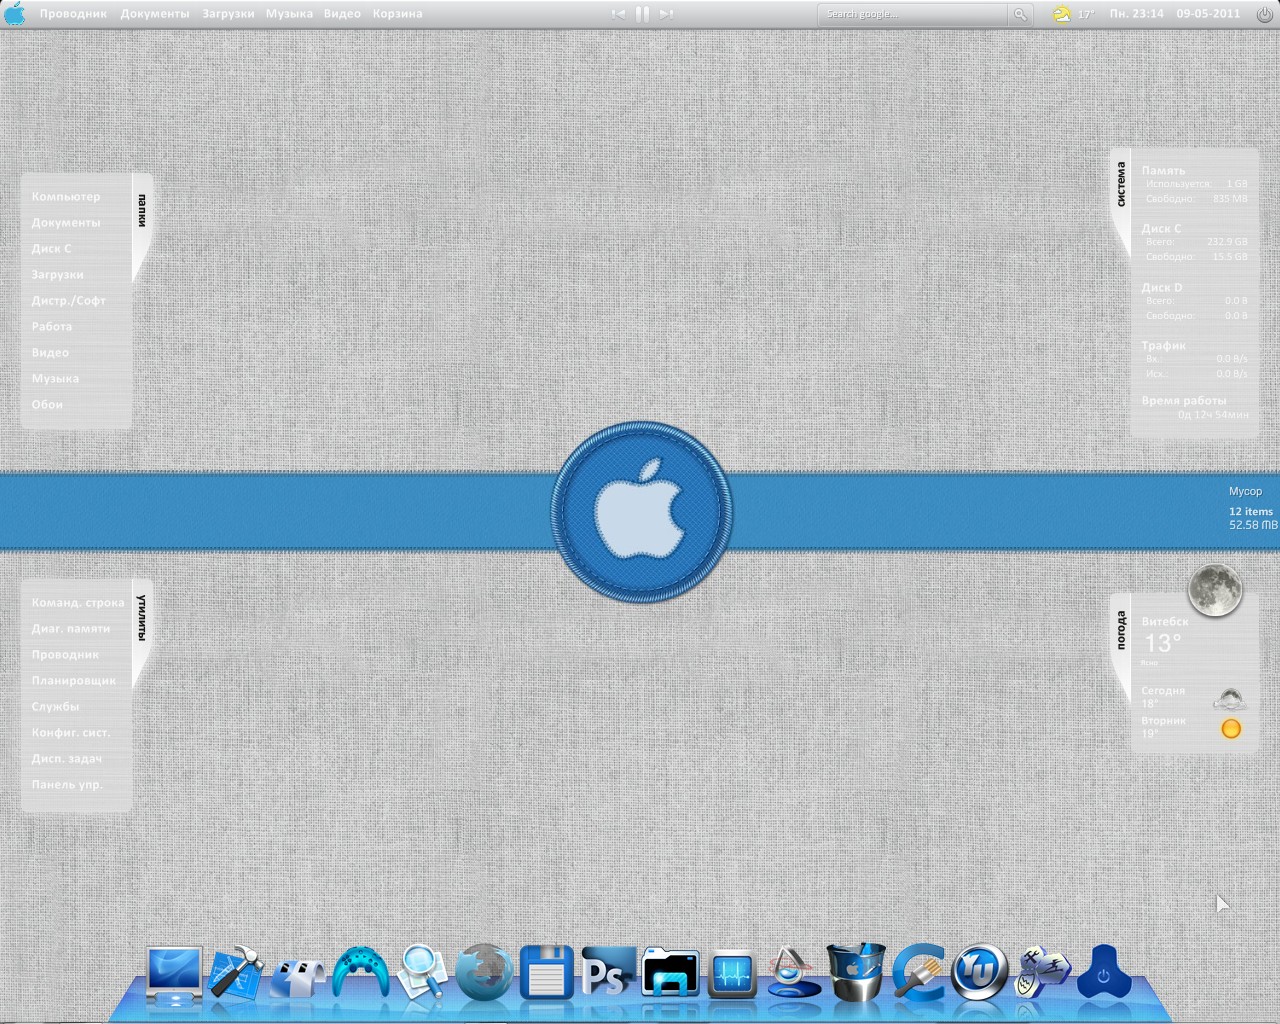The image size is (1280, 1024).
Task: Click the Сегодня forecast cloud icon
Action: point(1230,698)
